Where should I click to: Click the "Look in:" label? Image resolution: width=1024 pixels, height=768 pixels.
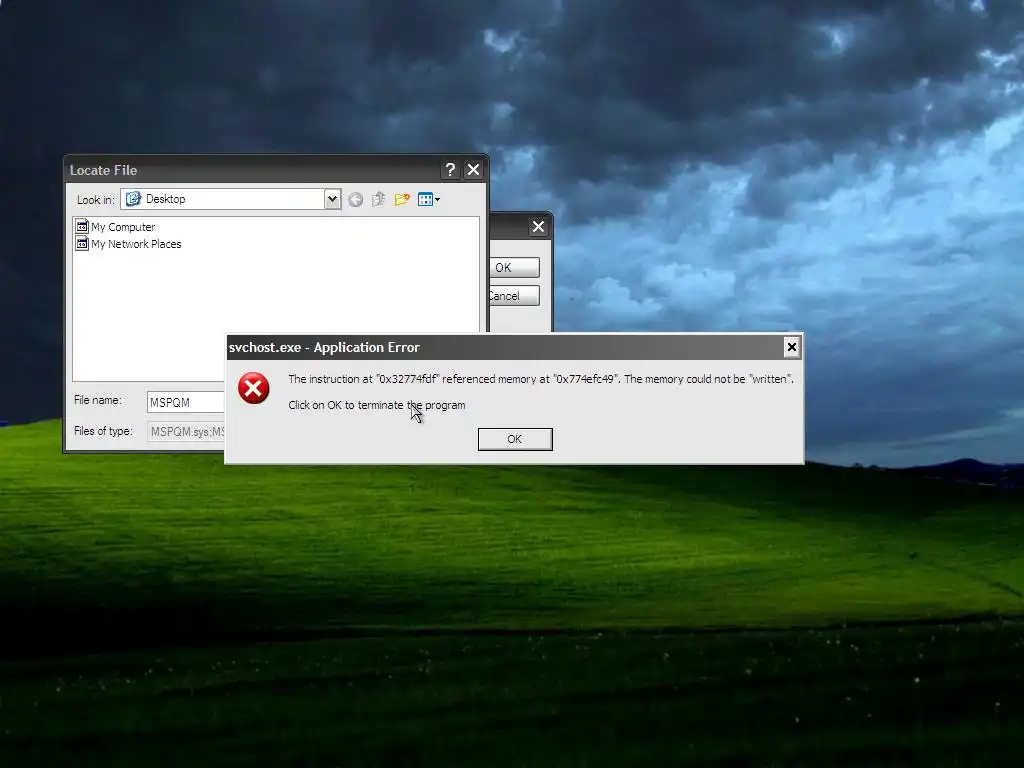pyautogui.click(x=95, y=200)
